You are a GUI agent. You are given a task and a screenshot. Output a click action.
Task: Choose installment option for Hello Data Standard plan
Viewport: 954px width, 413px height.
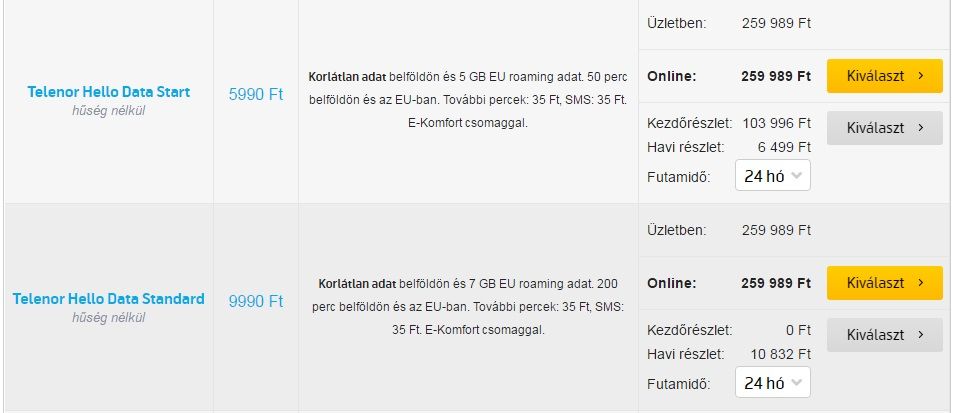885,335
